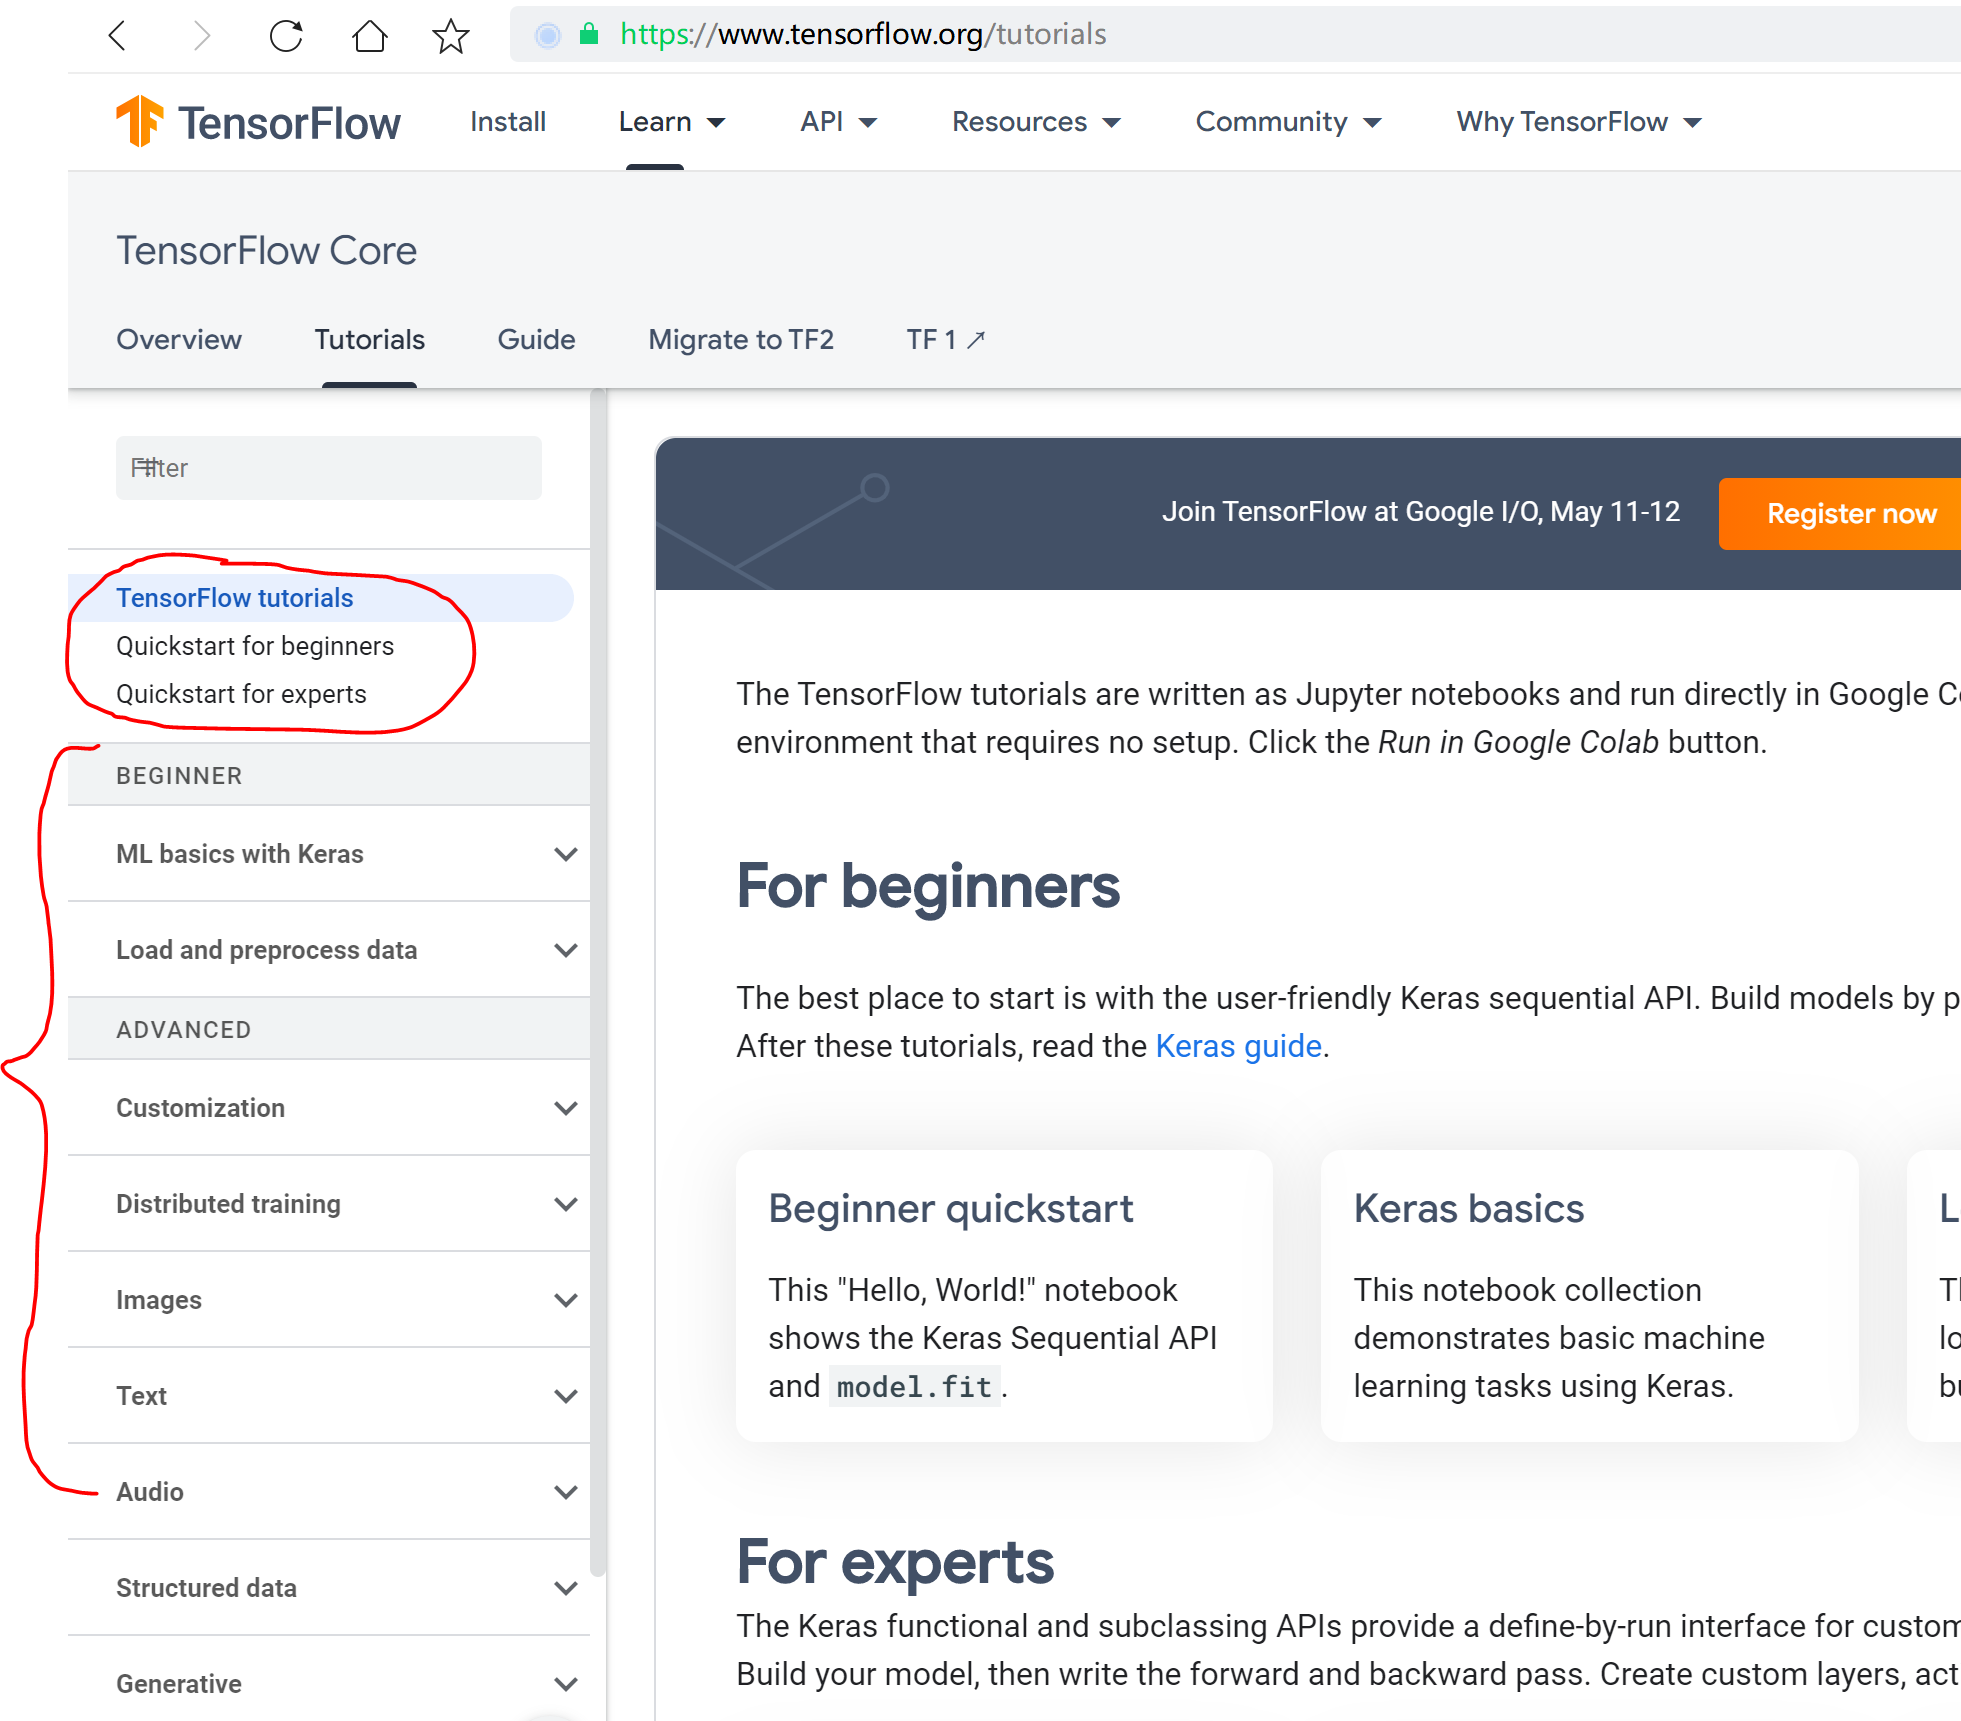
Task: Open the Community dropdown menu
Action: [x=1288, y=122]
